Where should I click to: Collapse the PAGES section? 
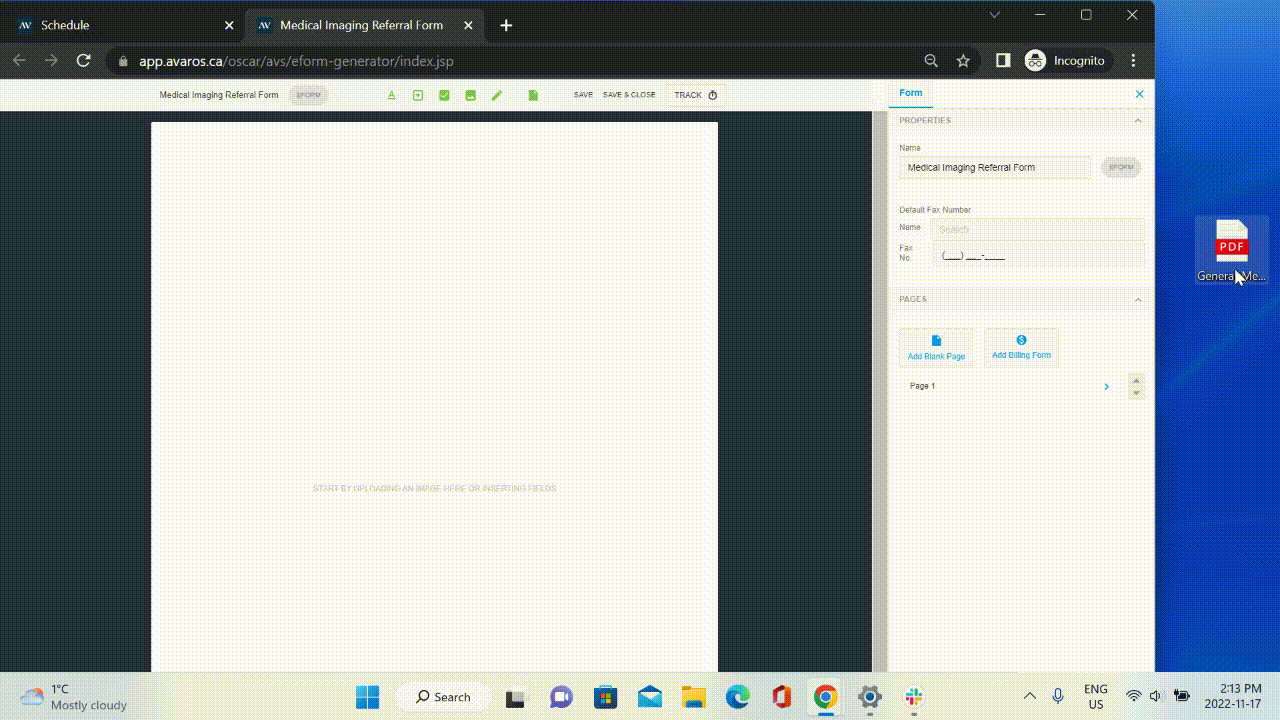pos(1137,299)
